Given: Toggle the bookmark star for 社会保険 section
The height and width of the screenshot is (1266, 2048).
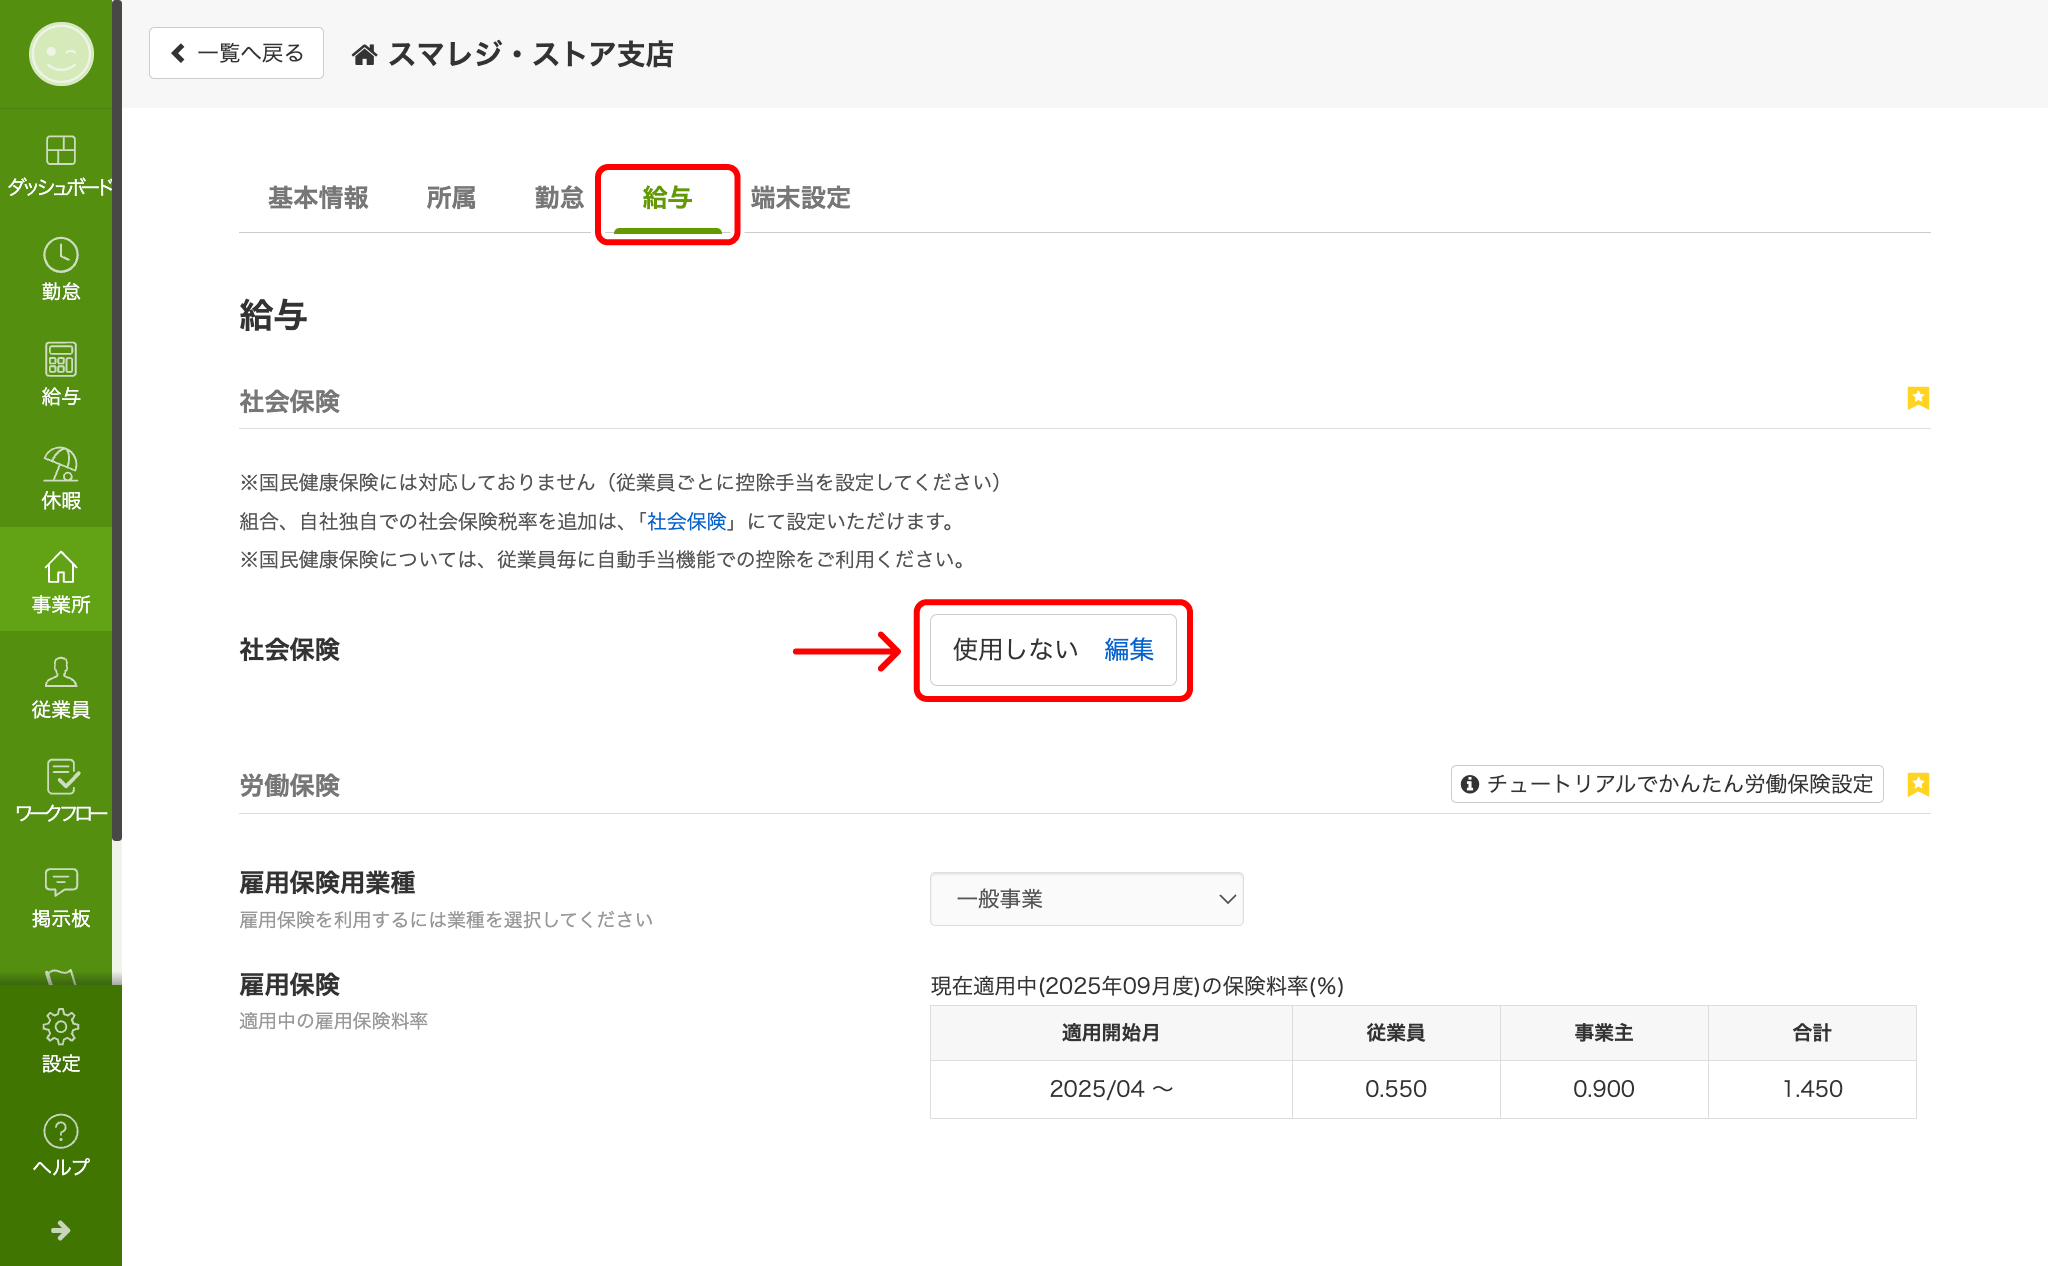Looking at the screenshot, I should (1917, 398).
